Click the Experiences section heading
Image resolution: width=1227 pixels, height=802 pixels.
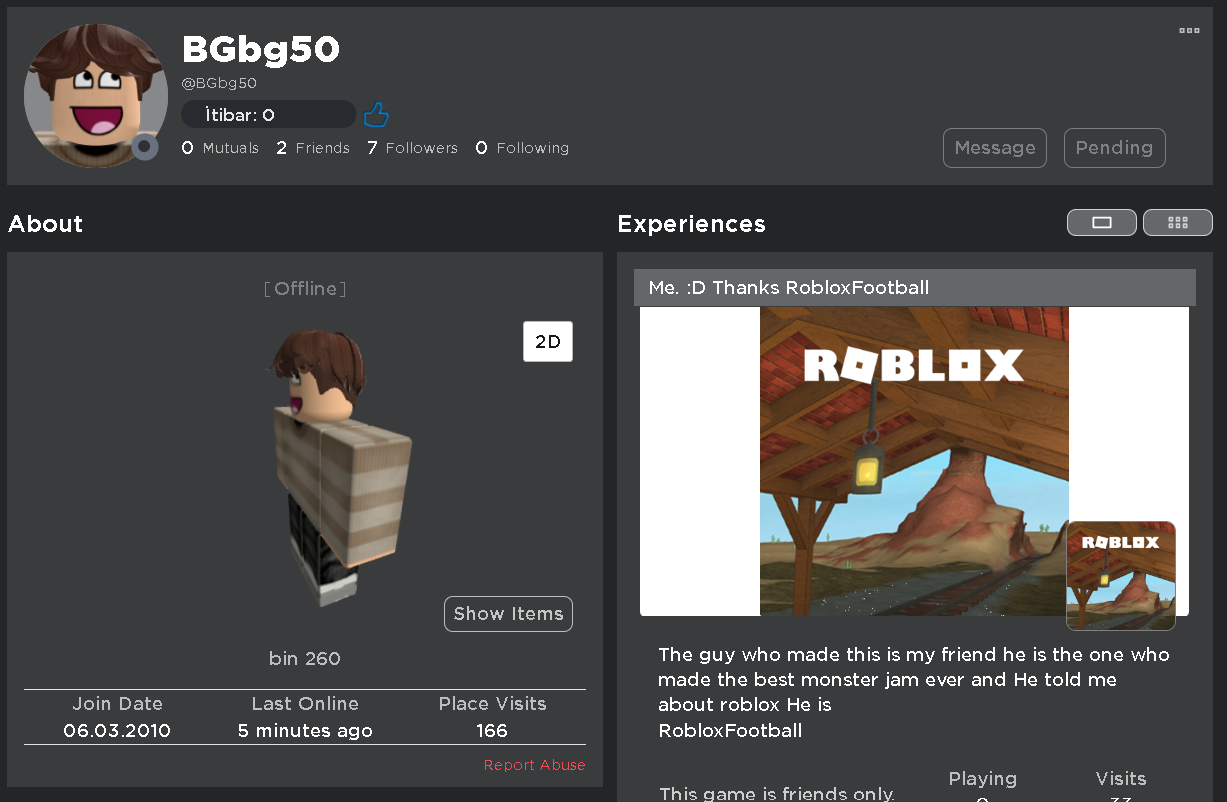click(692, 224)
